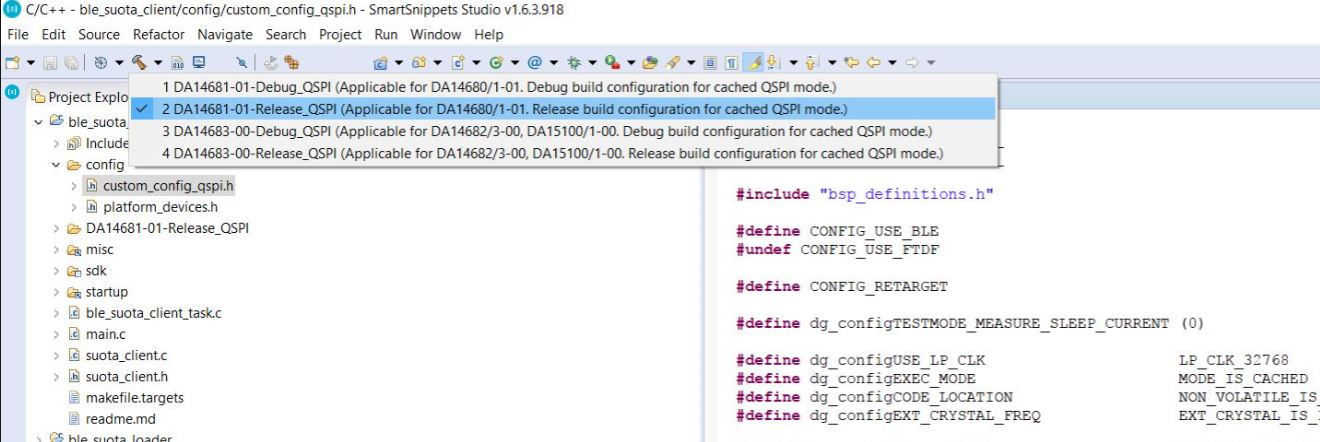Image resolution: width=1320 pixels, height=442 pixels.
Task: Click the monitor terminal toolbar icon
Action: (x=198, y=62)
